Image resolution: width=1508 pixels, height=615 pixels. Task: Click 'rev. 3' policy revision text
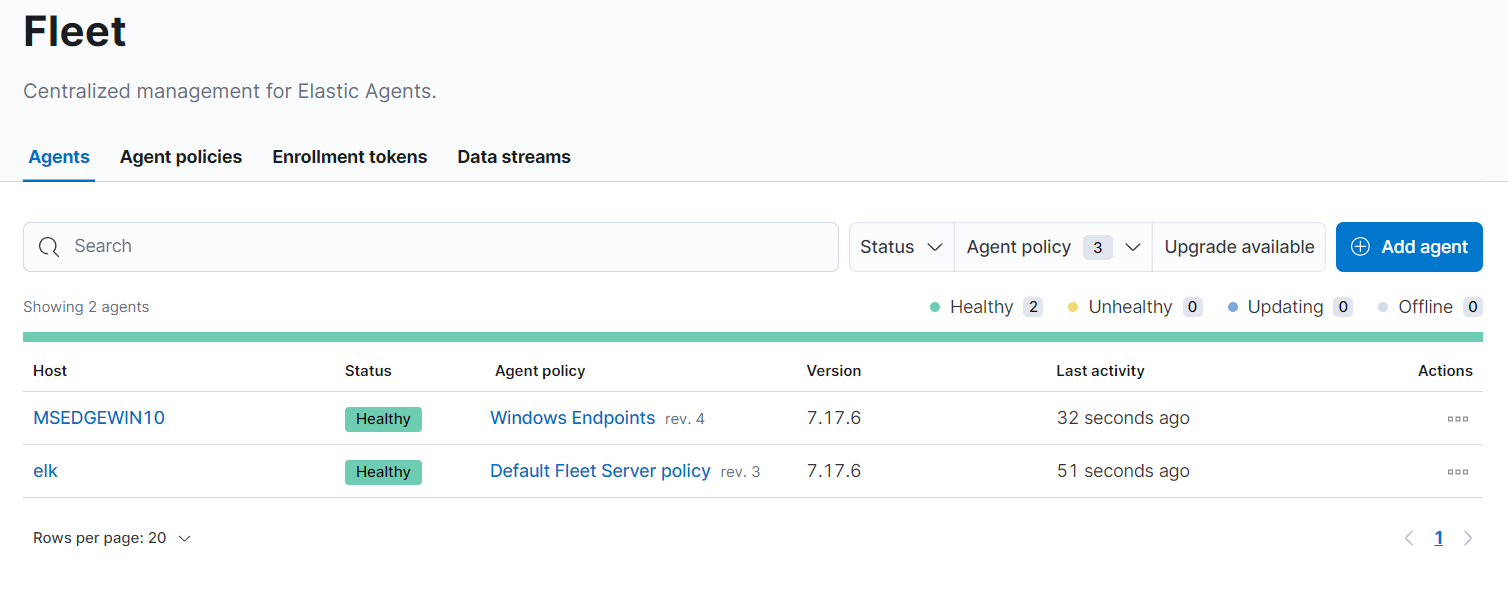tap(740, 472)
